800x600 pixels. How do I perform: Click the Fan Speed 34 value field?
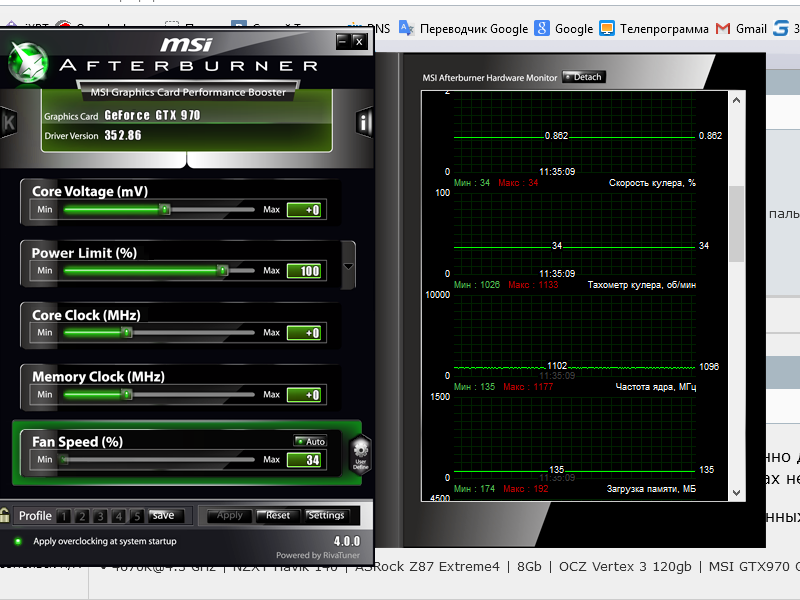304,460
